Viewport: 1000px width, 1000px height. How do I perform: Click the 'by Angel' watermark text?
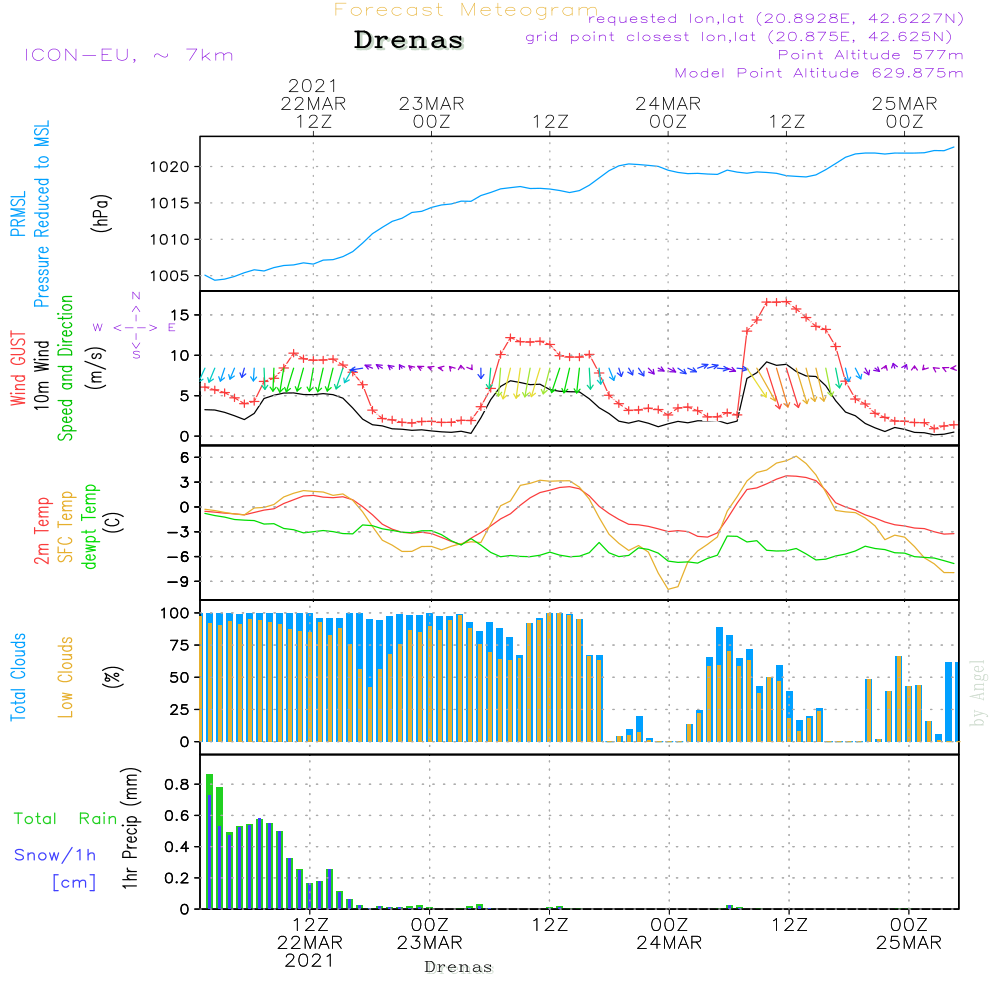tap(978, 693)
